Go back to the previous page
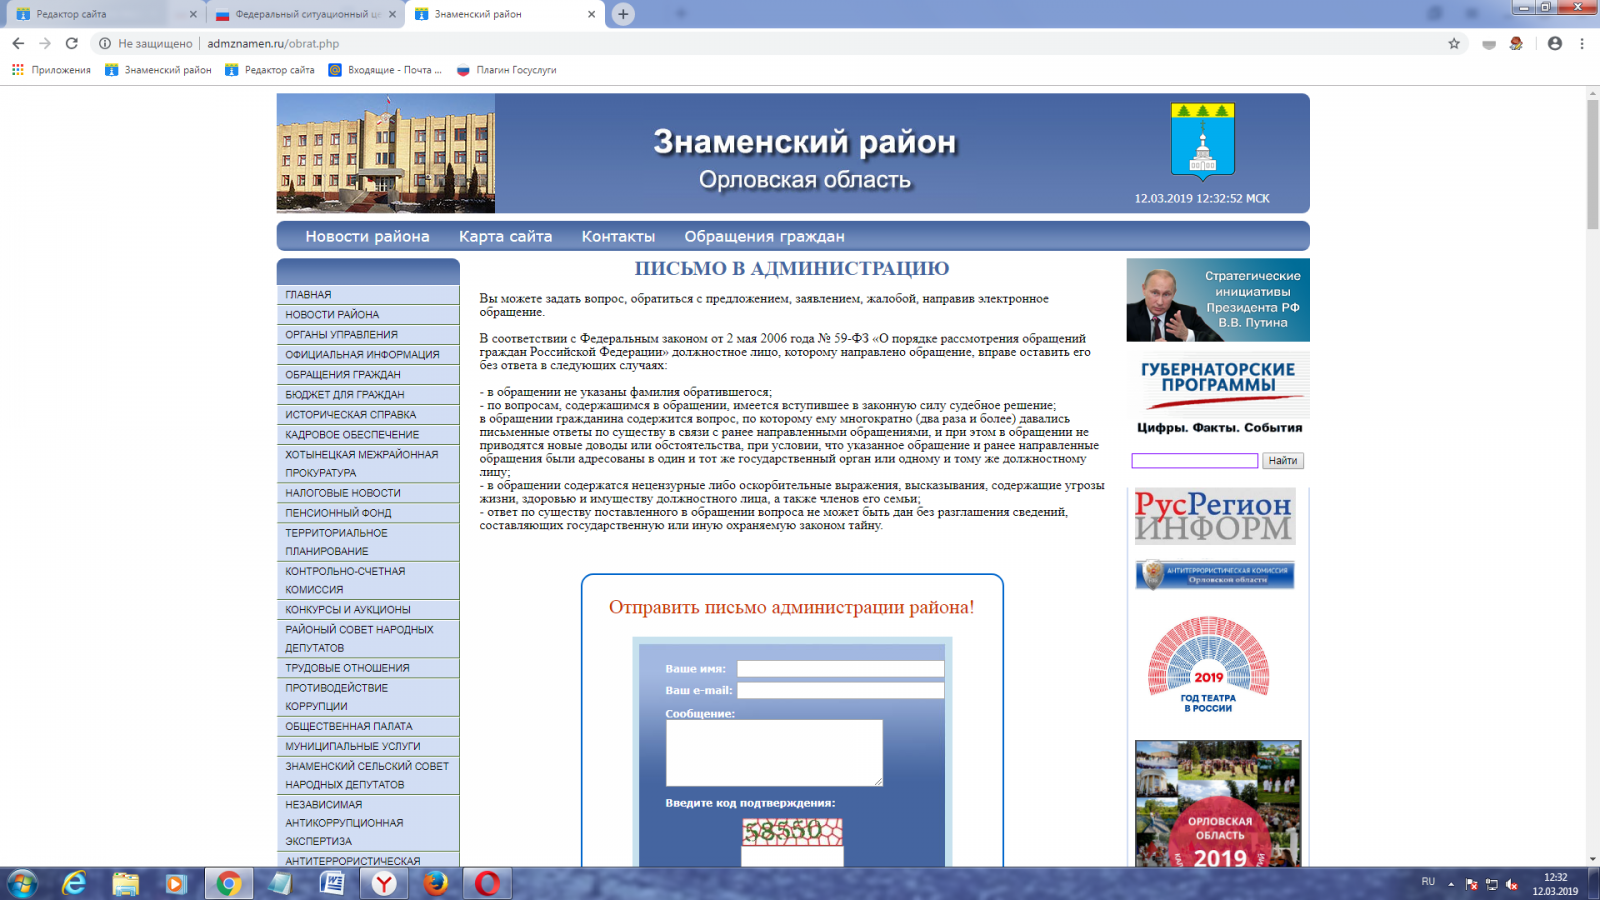 [x=18, y=43]
